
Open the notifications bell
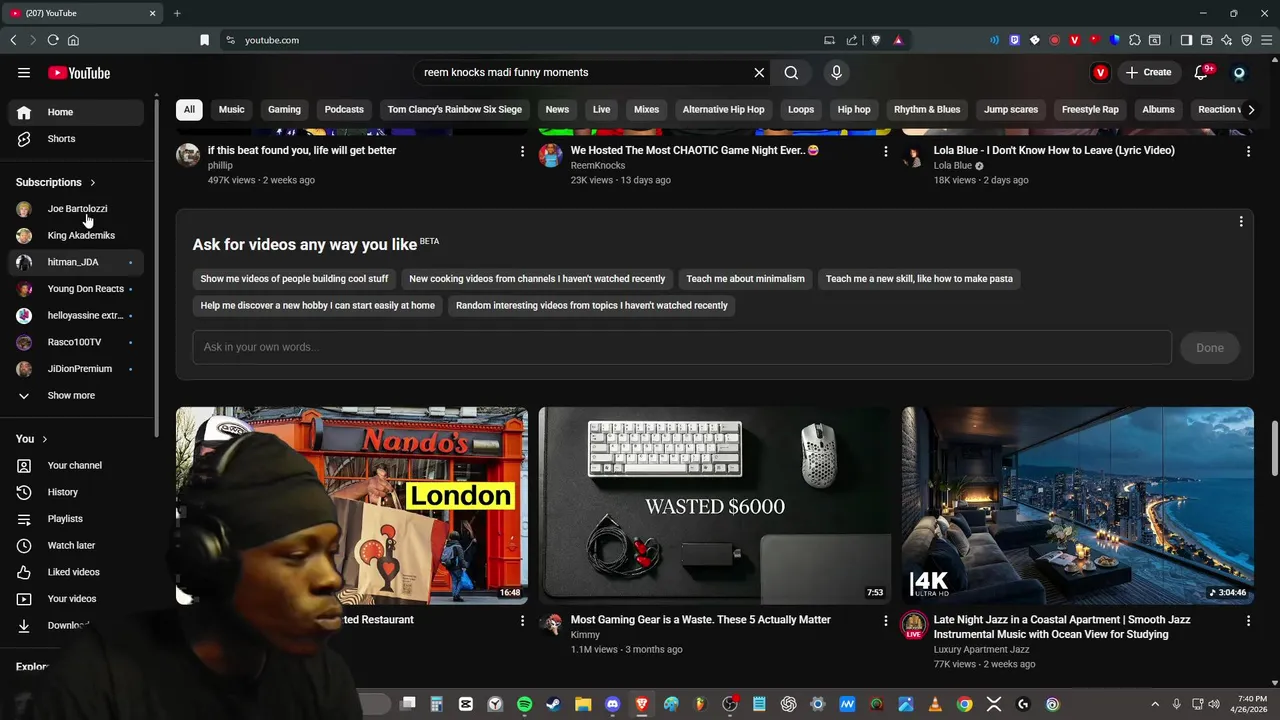pyautogui.click(x=1202, y=72)
